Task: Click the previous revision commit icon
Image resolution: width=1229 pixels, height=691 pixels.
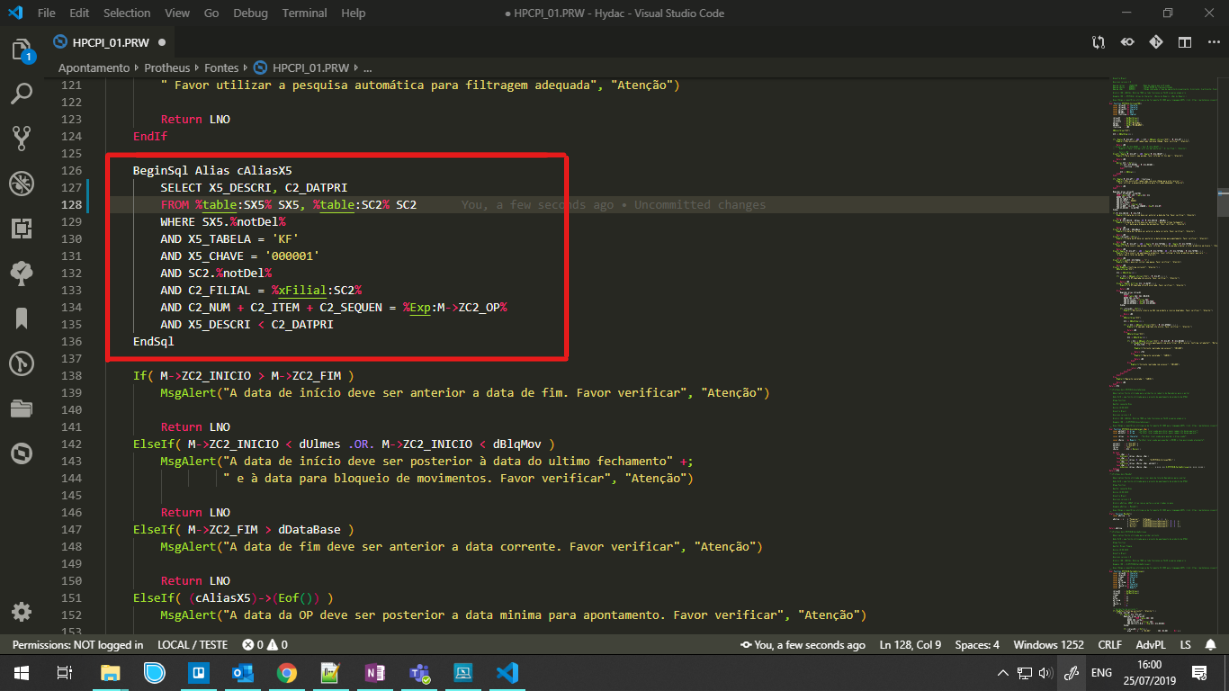Action: coord(1127,43)
